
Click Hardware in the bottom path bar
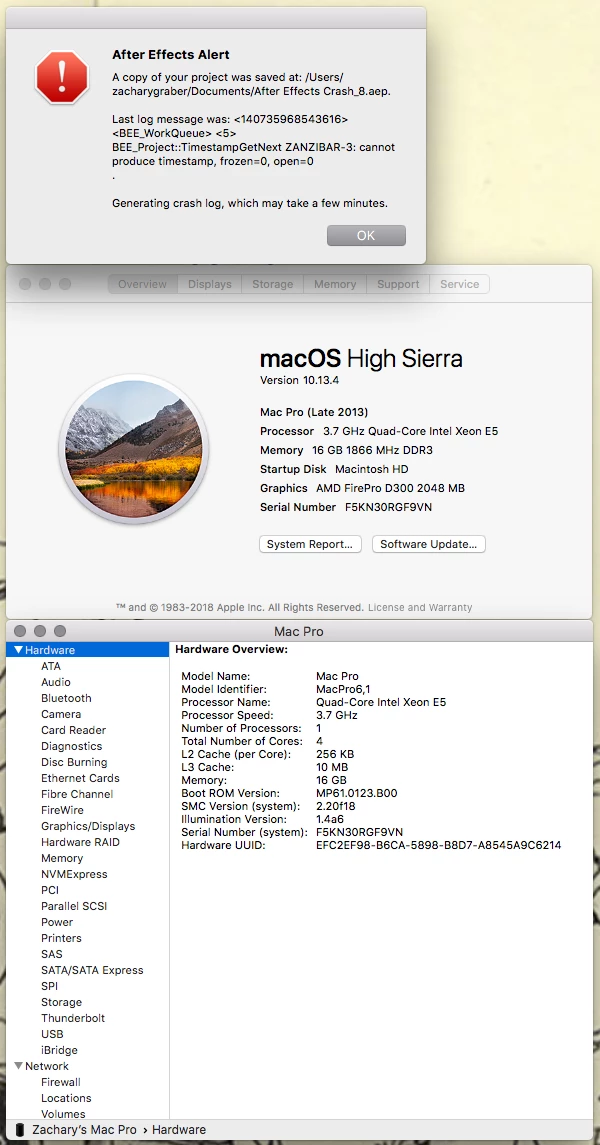179,1130
